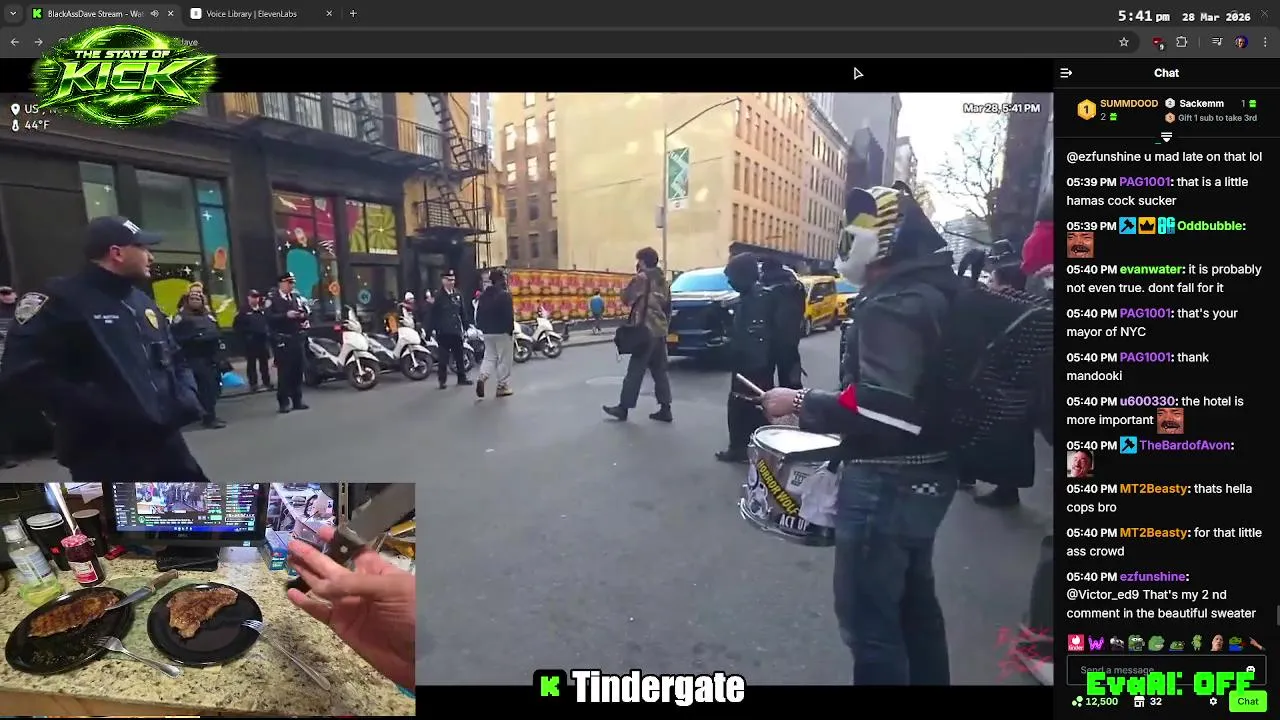Click 'Gift 1 sub to take 3rd'
Viewport: 1280px width, 720px height.
pyautogui.click(x=1217, y=118)
